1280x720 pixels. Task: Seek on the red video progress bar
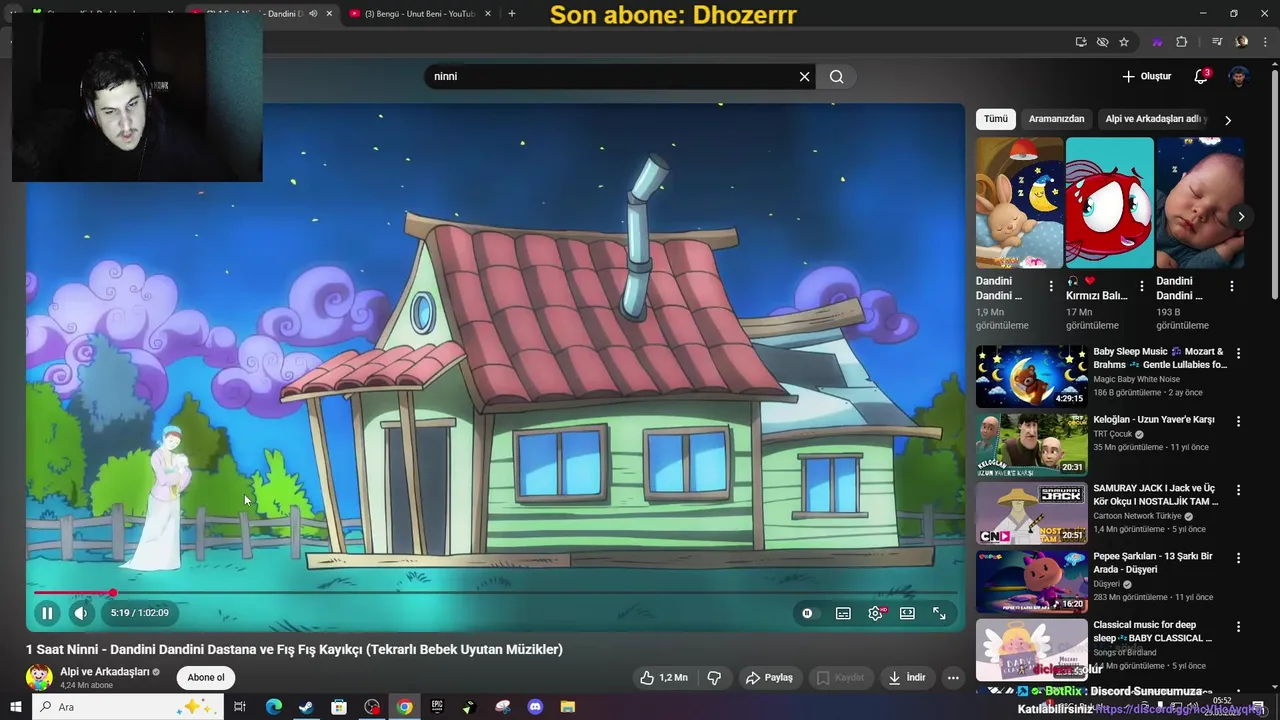click(496, 593)
